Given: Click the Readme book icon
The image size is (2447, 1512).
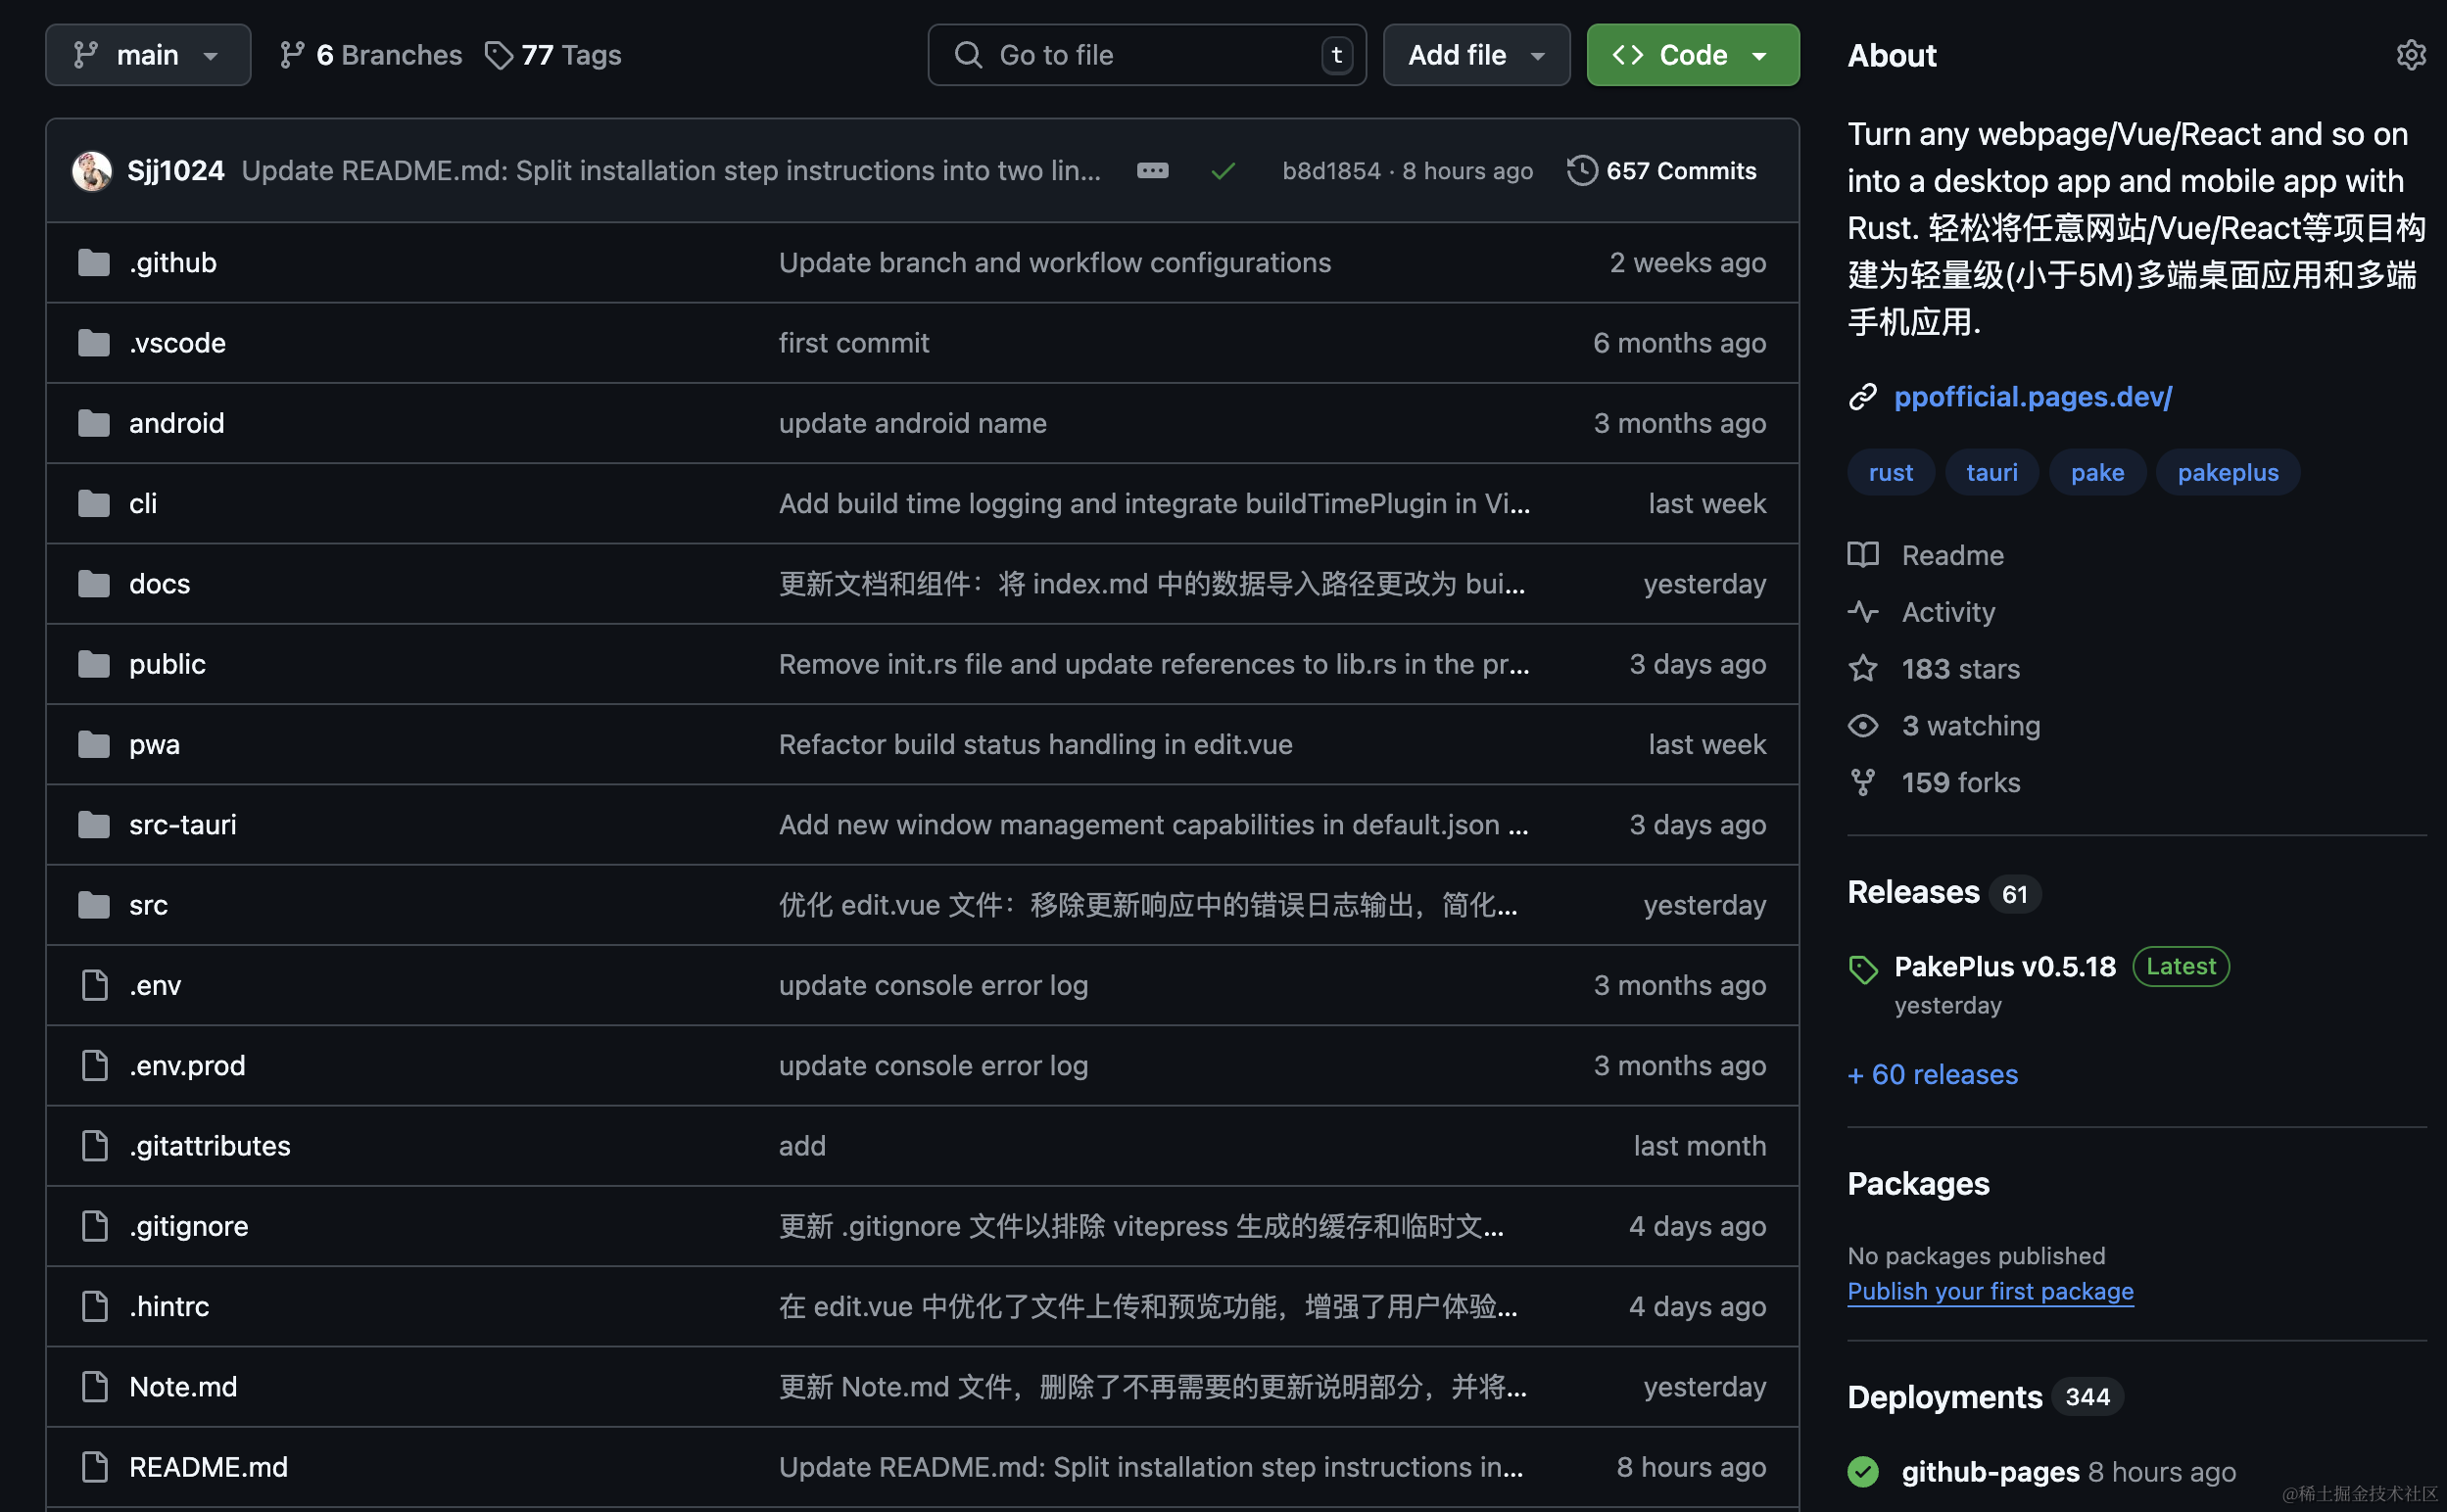Looking at the screenshot, I should (1862, 555).
